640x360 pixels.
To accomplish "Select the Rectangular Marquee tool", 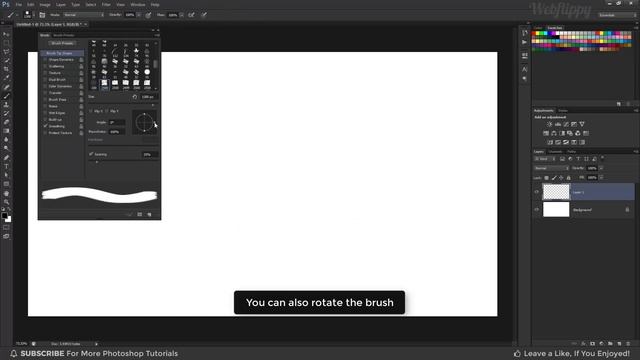I will click(6, 43).
